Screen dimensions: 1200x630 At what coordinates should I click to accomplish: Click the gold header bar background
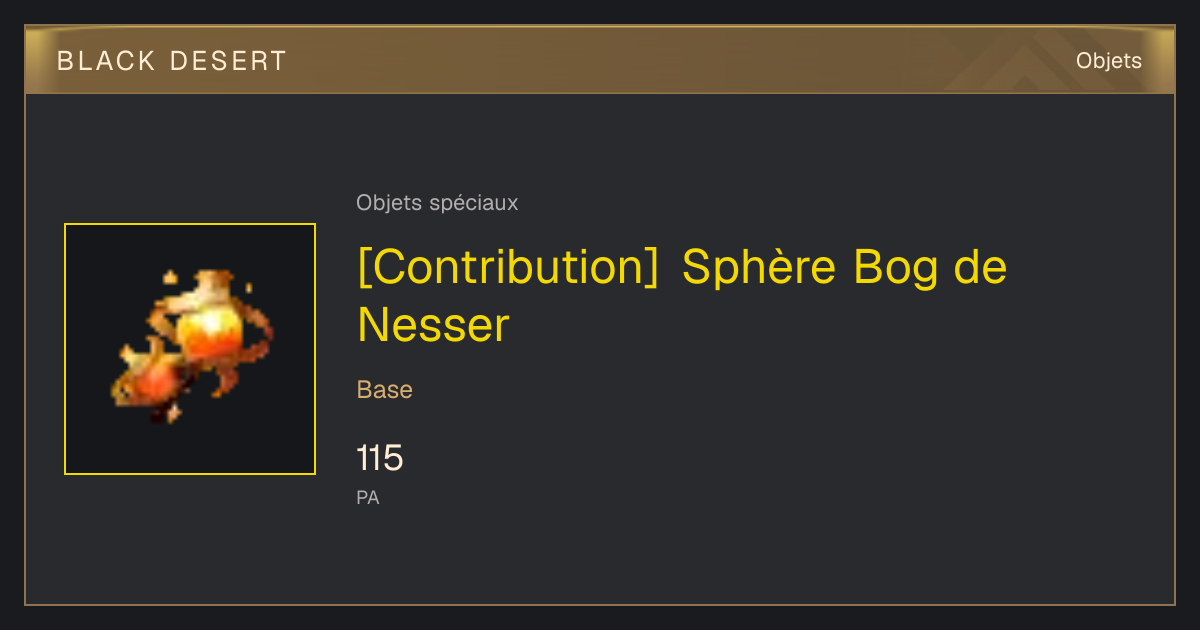tap(600, 60)
